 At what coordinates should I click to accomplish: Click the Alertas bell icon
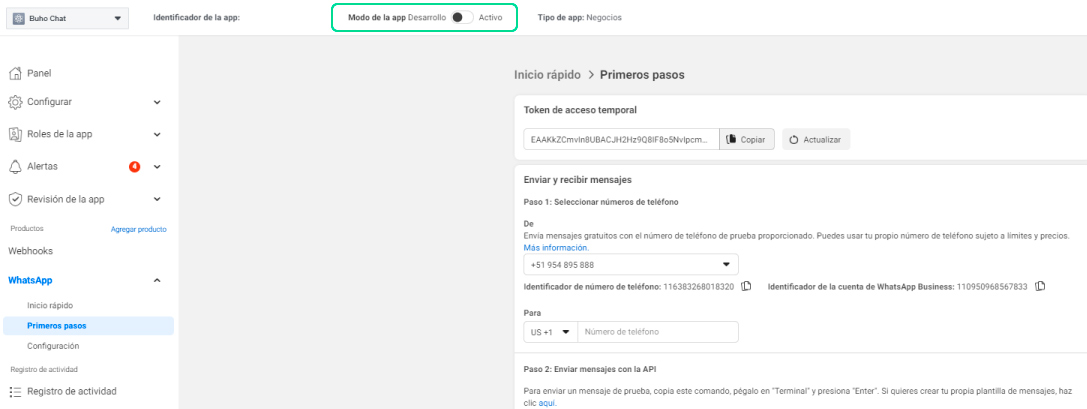click(15, 166)
